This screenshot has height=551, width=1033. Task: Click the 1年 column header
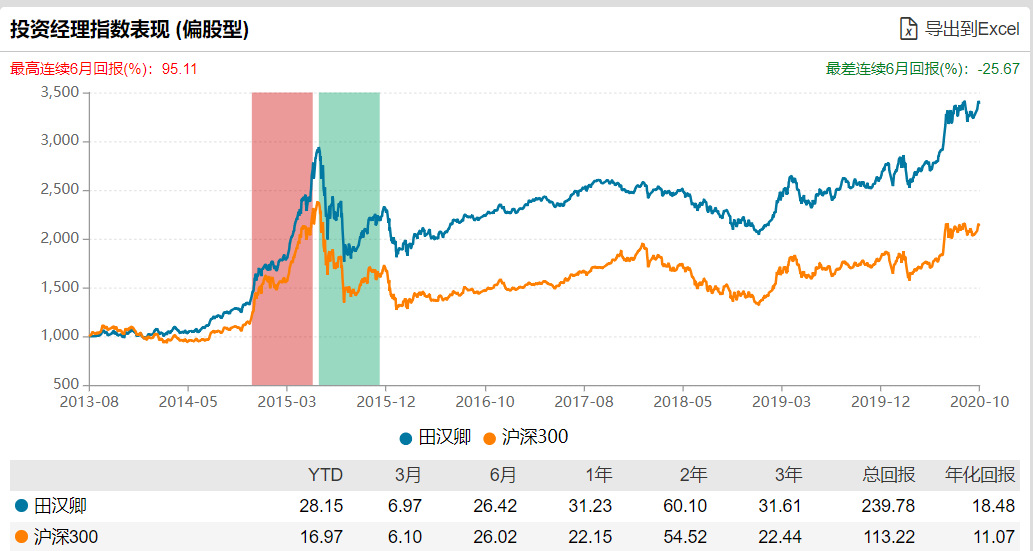(598, 475)
